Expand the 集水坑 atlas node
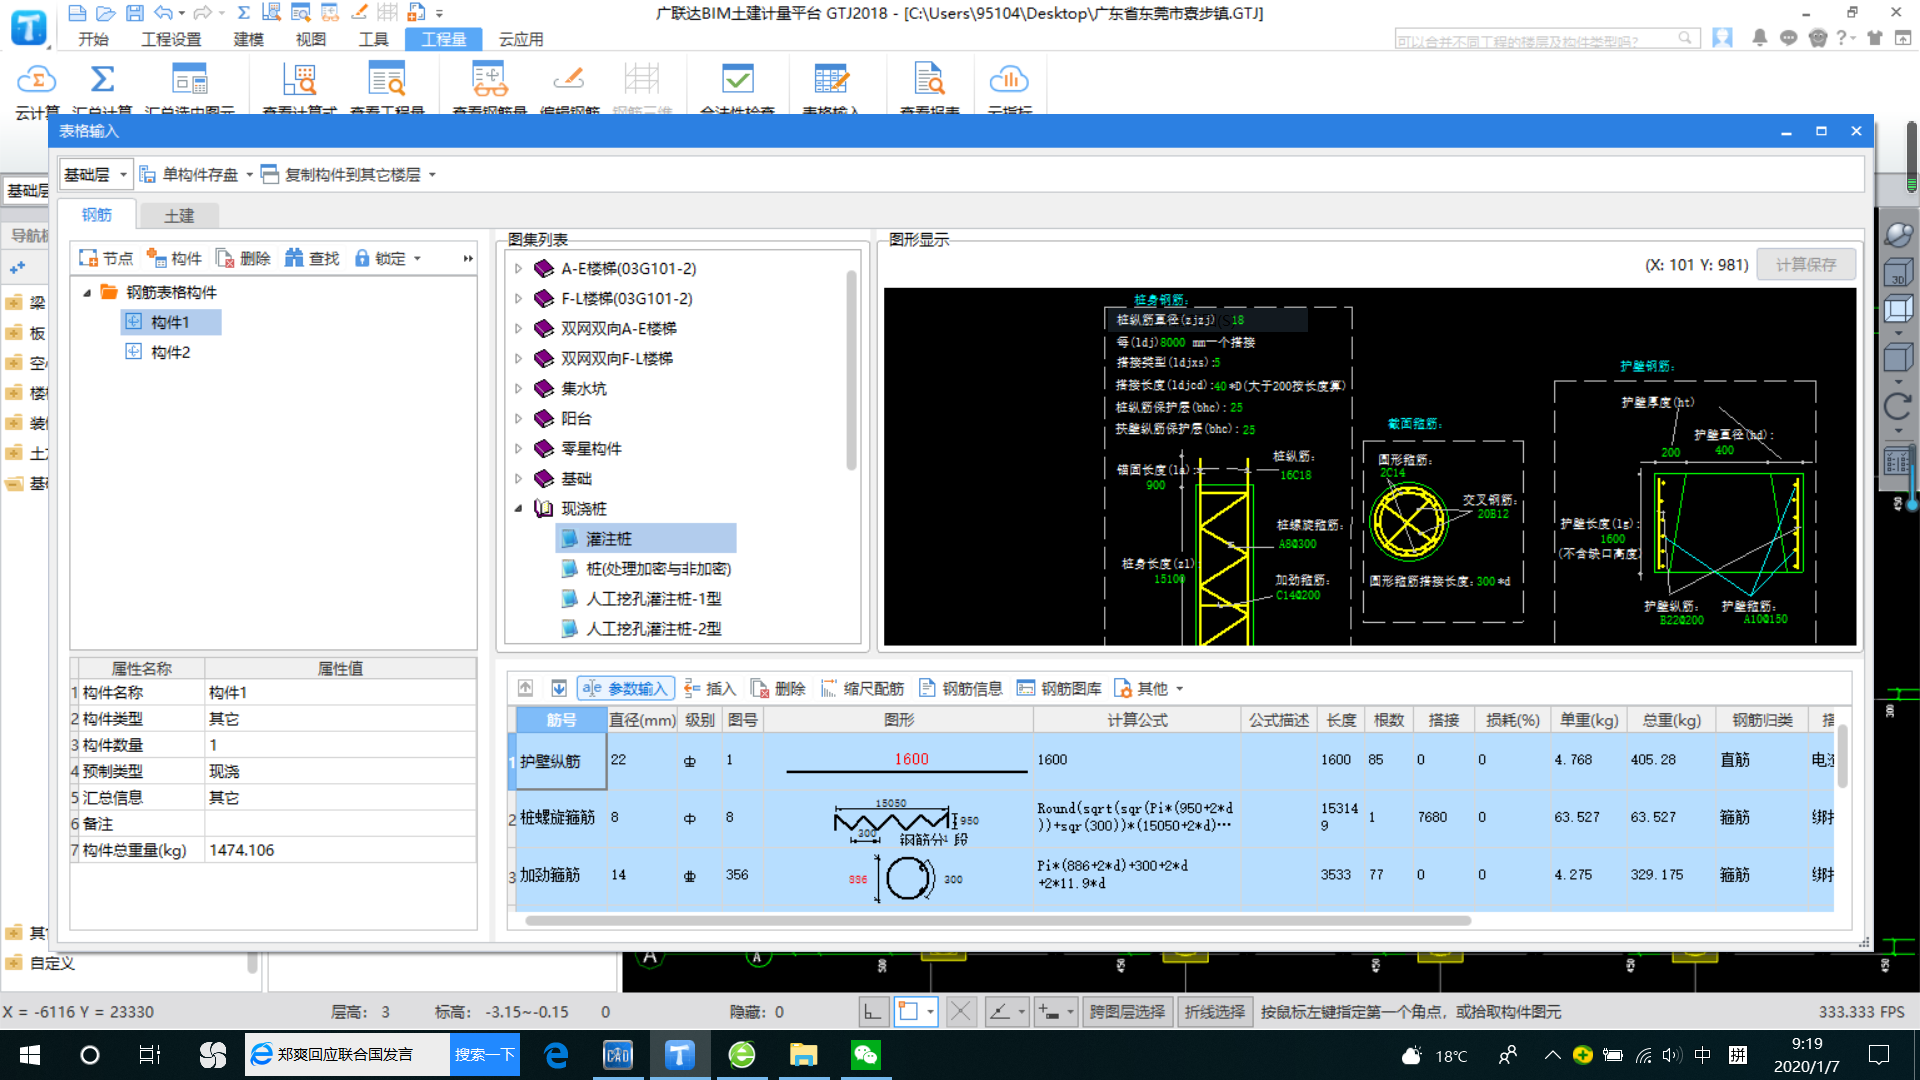The width and height of the screenshot is (1920, 1080). 518,389
